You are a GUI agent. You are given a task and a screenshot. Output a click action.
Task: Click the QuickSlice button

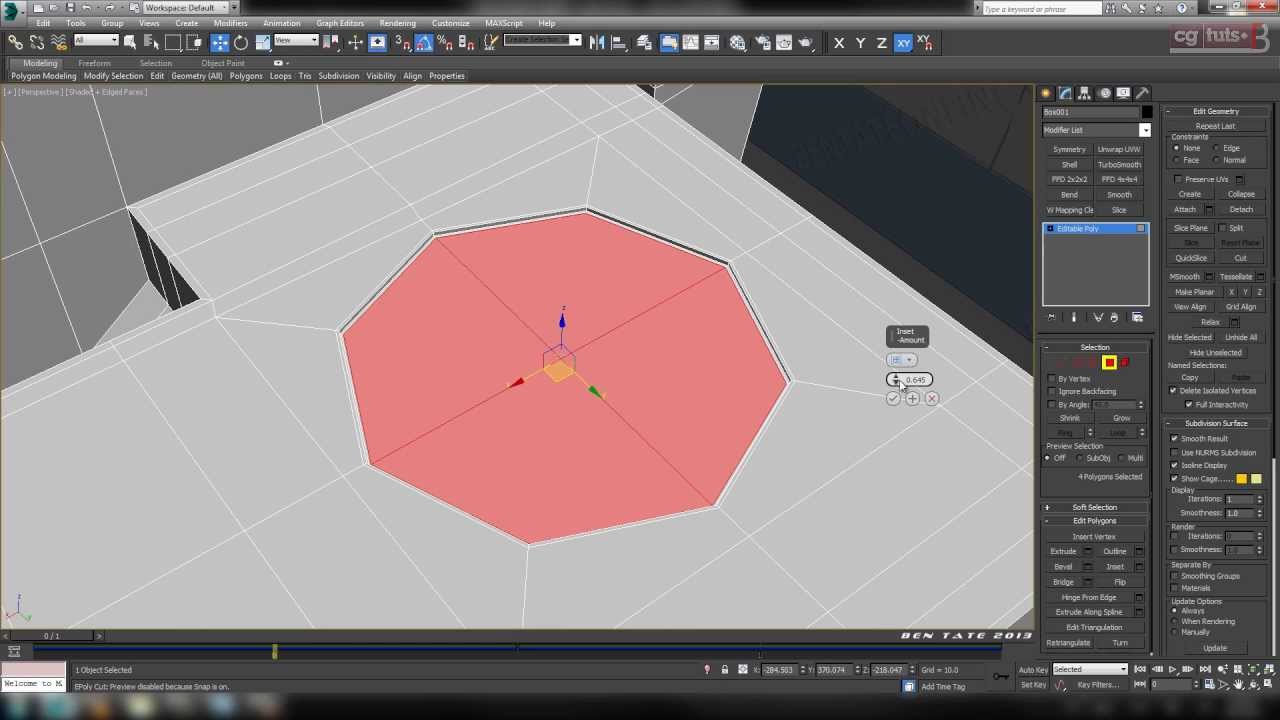(1191, 258)
